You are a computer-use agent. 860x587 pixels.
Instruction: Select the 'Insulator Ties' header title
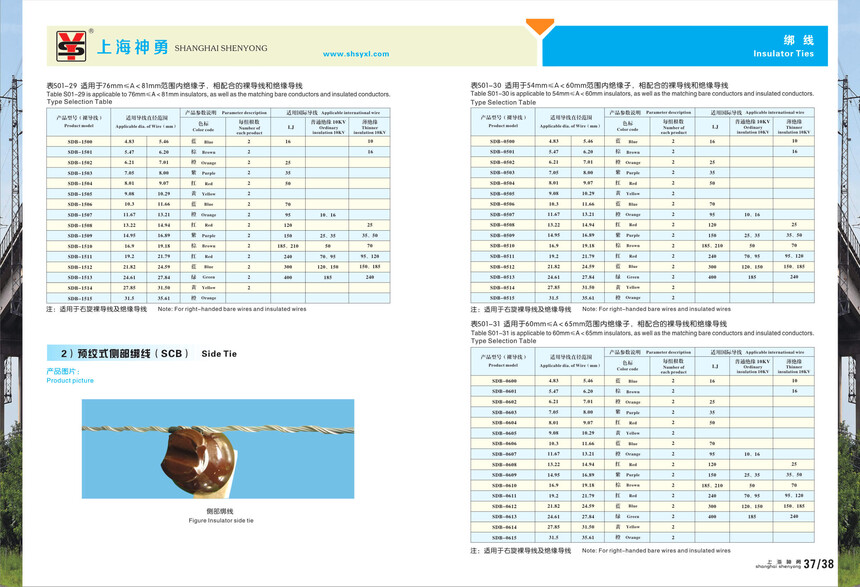coord(783,53)
